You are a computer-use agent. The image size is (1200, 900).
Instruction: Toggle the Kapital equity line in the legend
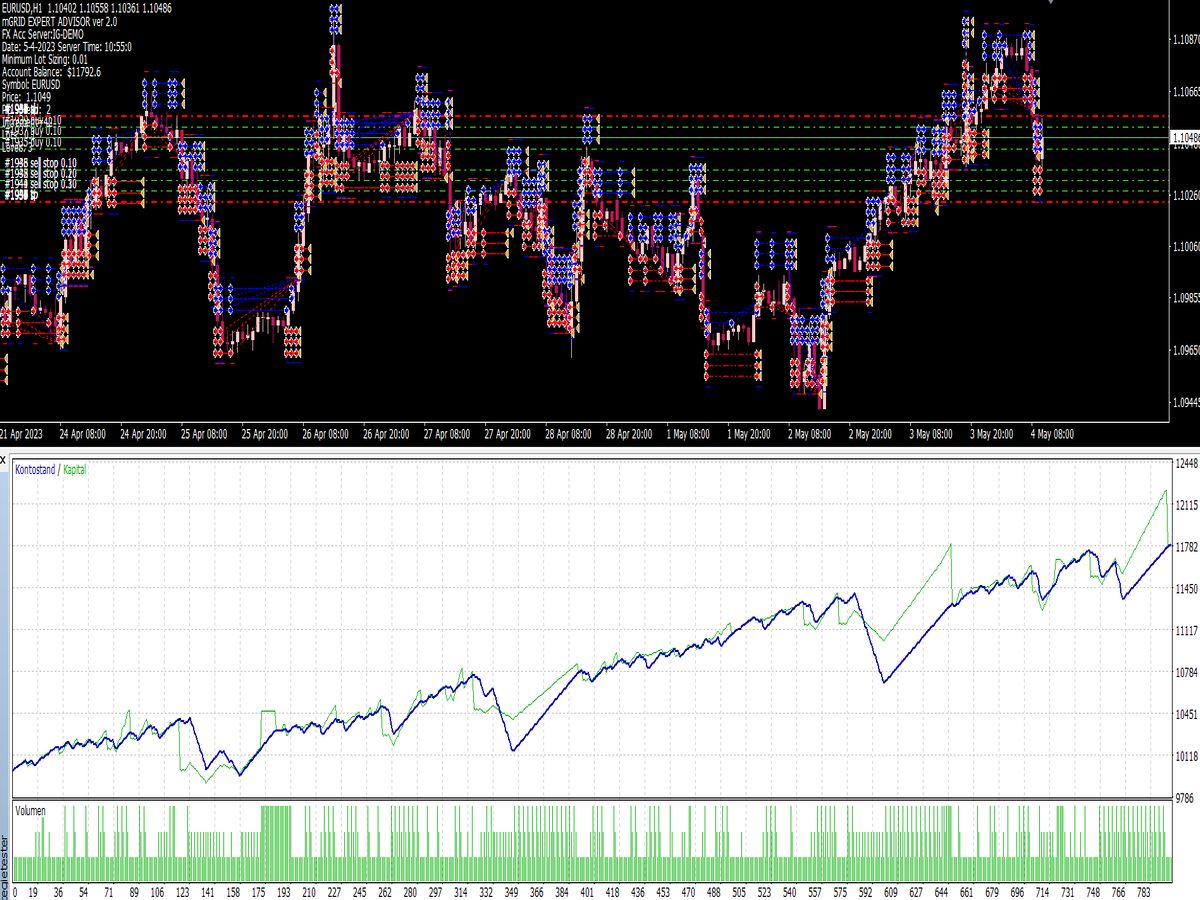(x=77, y=467)
